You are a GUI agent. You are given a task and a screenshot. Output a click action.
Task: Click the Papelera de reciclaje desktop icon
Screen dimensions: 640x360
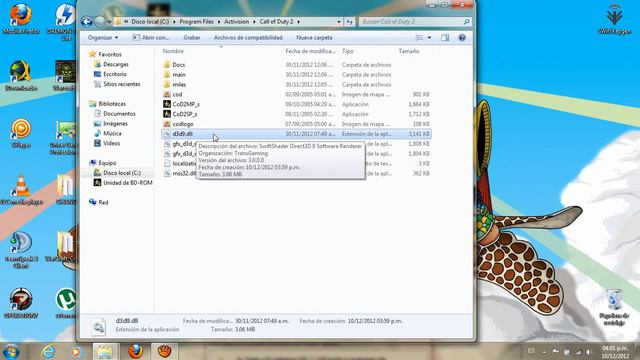coord(614,307)
